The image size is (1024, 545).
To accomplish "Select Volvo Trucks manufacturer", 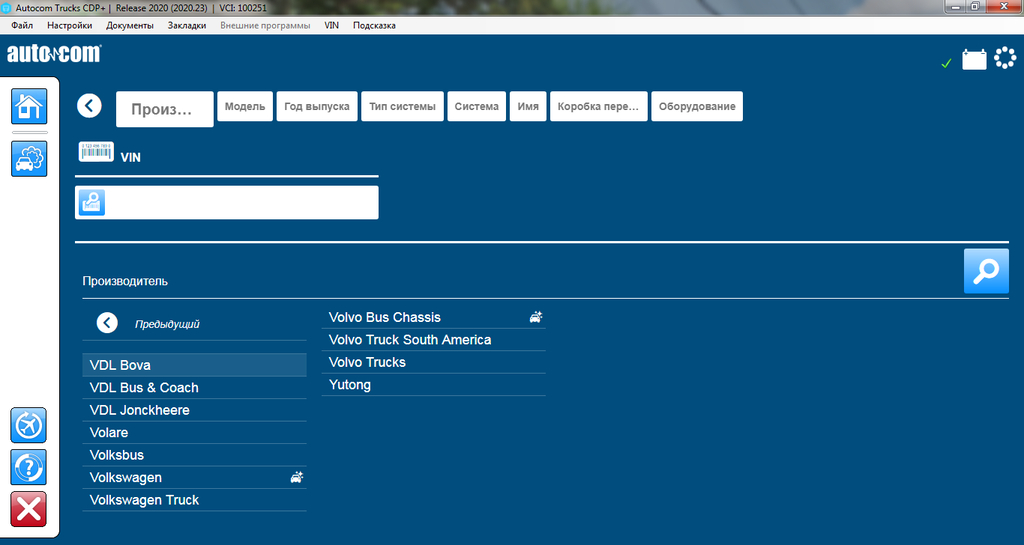I will [x=434, y=362].
